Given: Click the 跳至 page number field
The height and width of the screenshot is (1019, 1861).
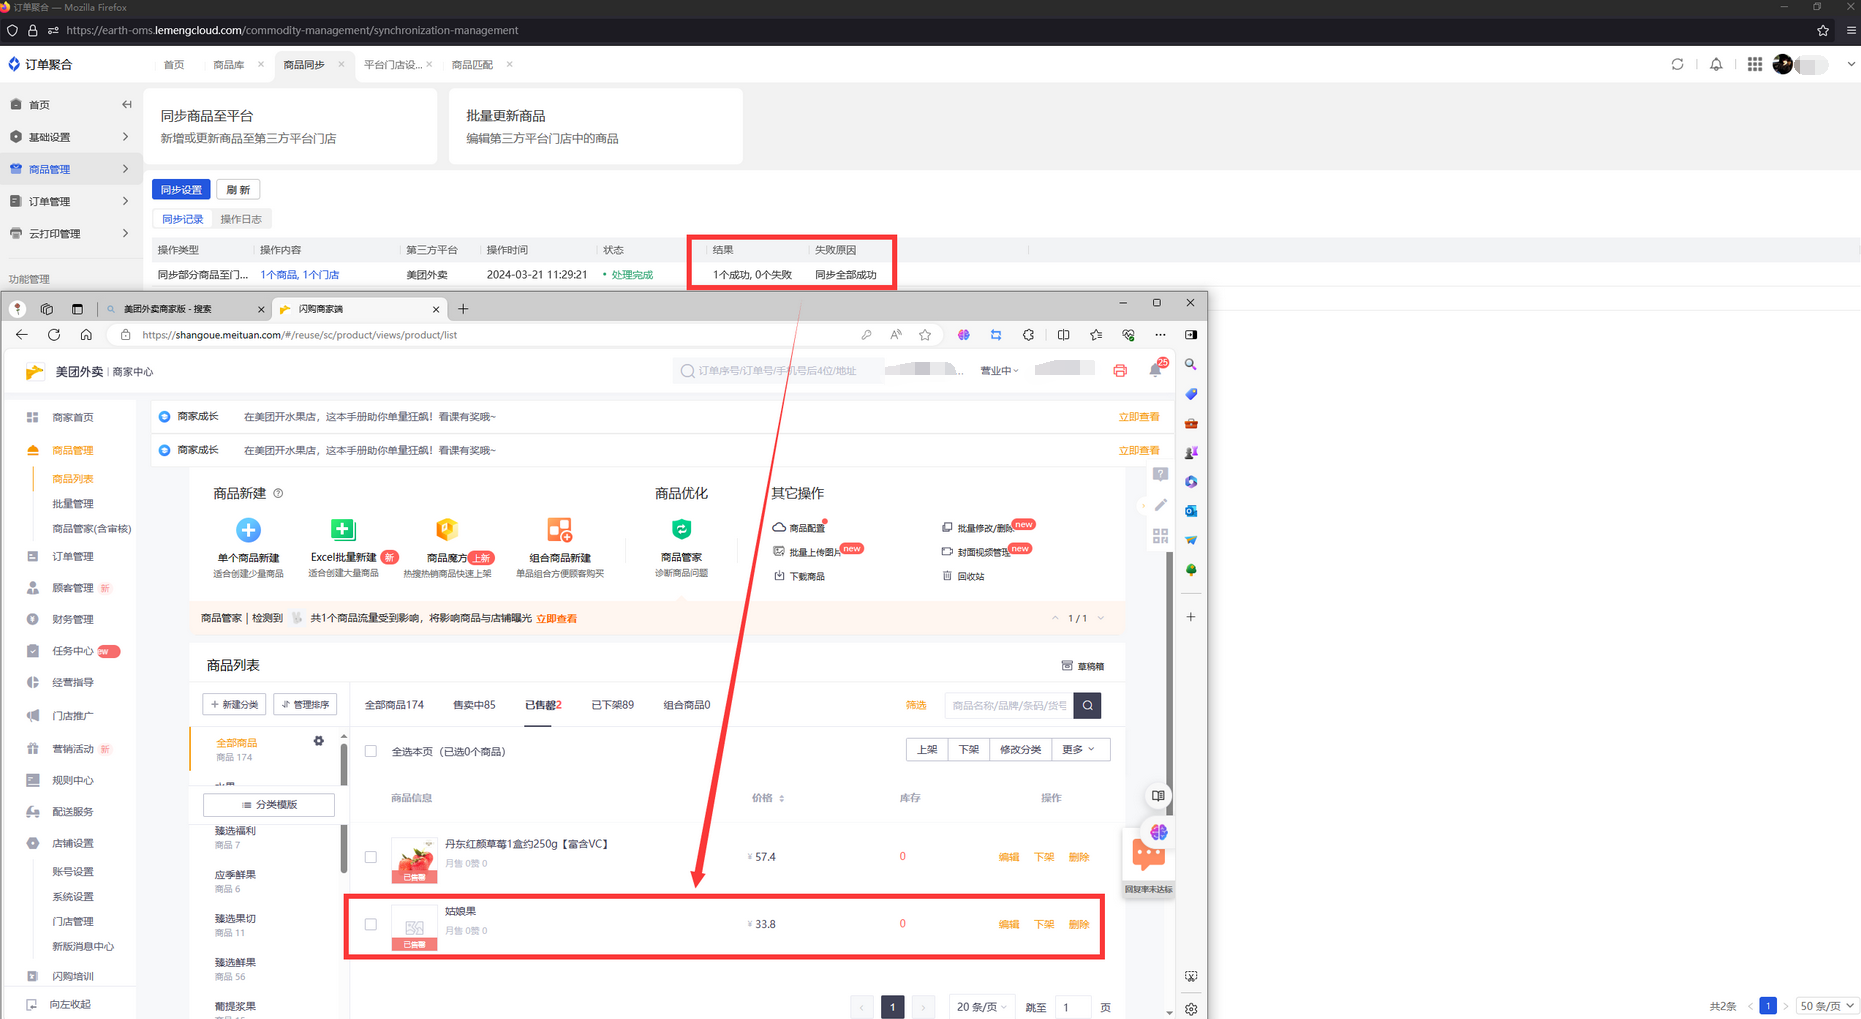Looking at the screenshot, I should click(x=1072, y=1007).
